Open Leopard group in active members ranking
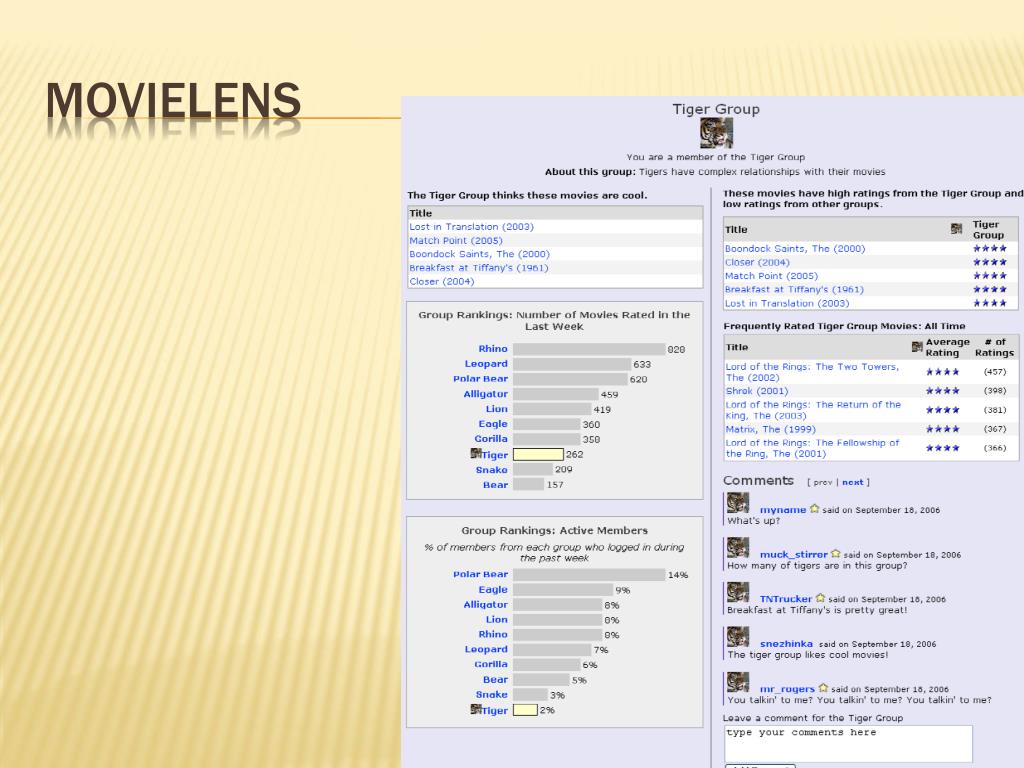The image size is (1024, 768). point(486,649)
